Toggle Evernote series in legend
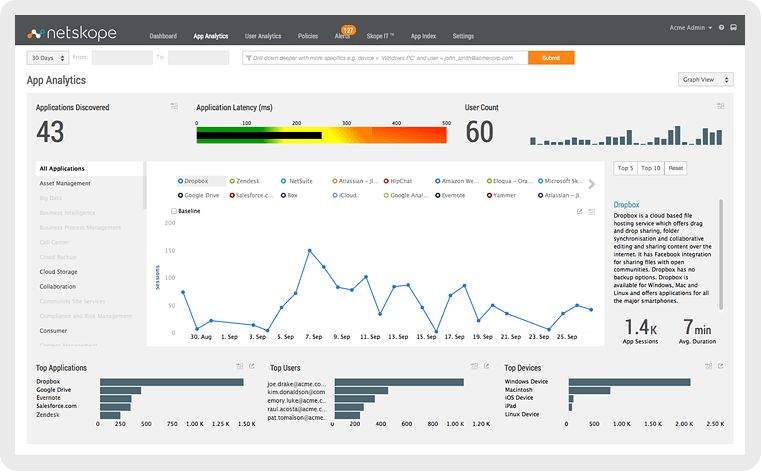This screenshot has width=762, height=472. [x=450, y=195]
